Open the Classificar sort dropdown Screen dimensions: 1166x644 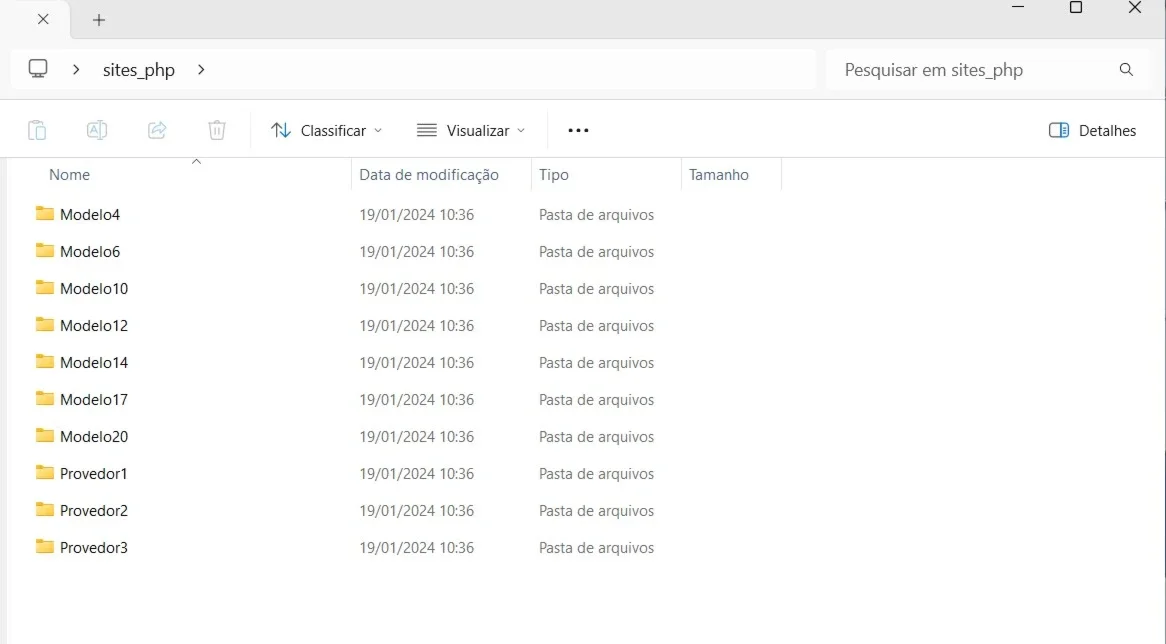(326, 130)
